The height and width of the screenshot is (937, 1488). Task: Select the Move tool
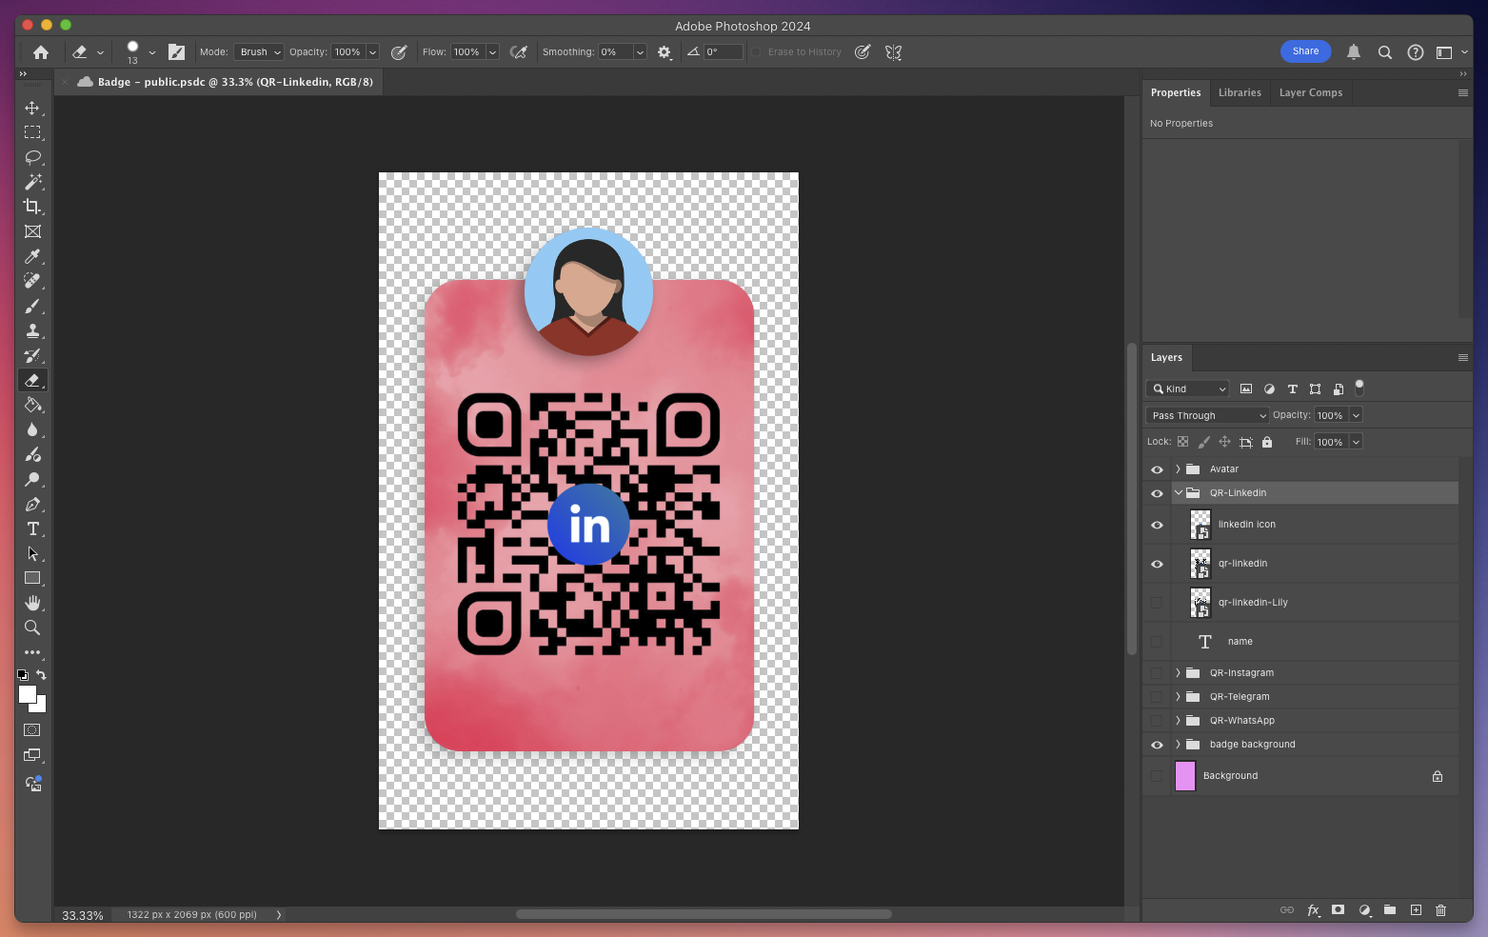click(32, 108)
